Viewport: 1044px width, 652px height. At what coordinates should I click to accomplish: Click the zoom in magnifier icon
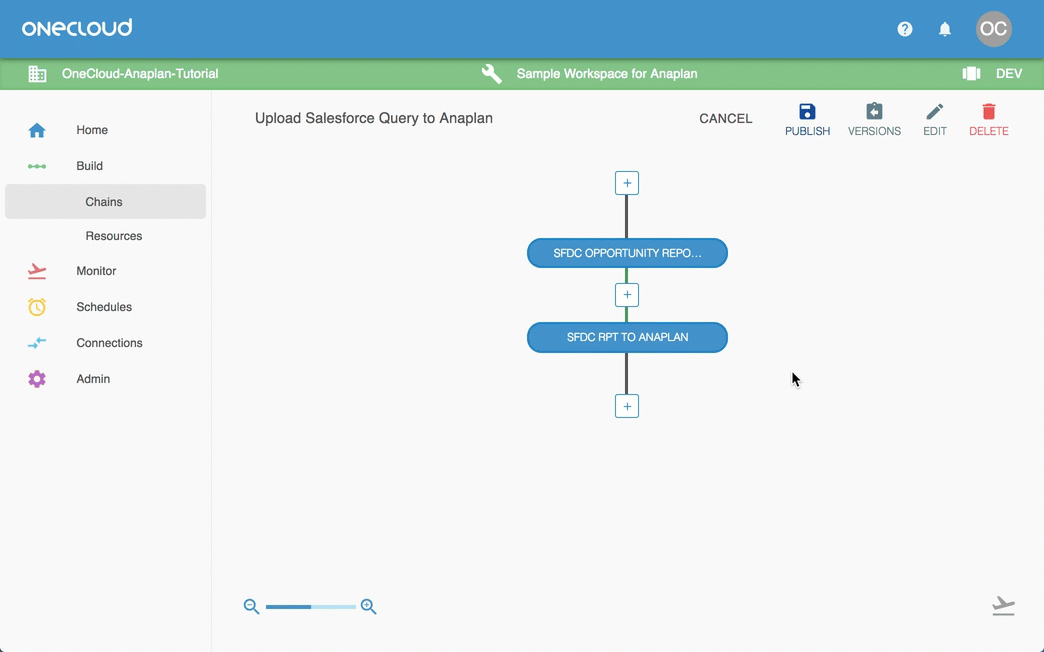(368, 606)
